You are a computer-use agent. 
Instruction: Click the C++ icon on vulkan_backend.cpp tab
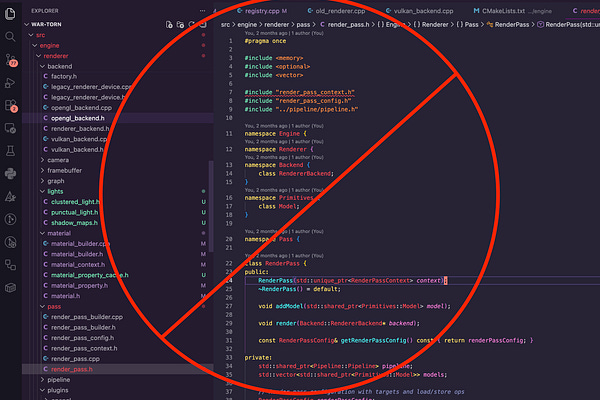click(388, 11)
